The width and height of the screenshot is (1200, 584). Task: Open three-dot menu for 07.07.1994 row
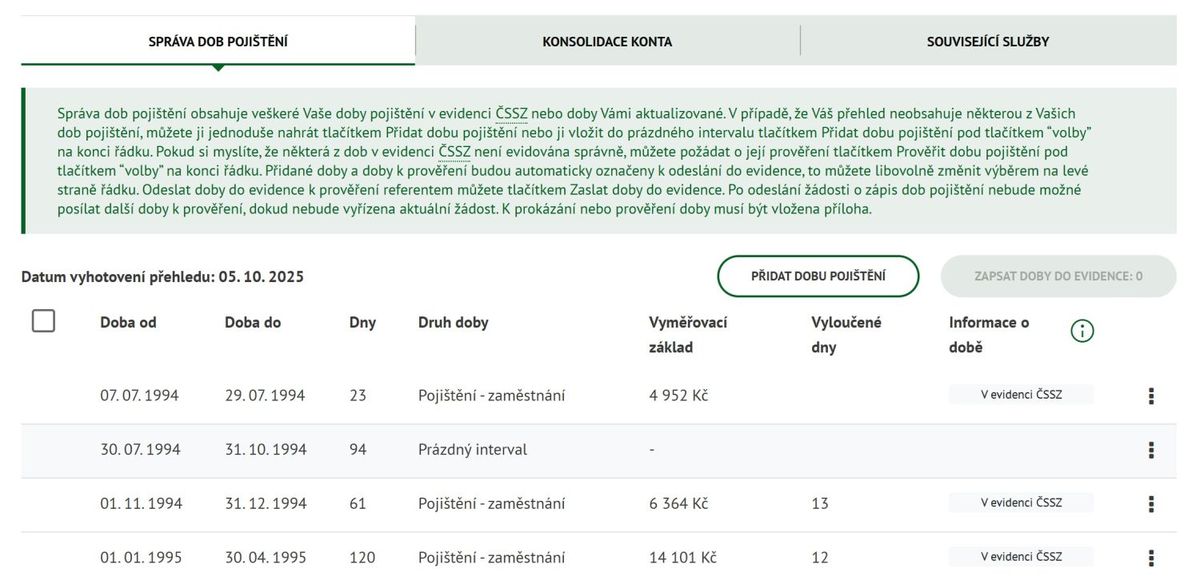point(1151,396)
